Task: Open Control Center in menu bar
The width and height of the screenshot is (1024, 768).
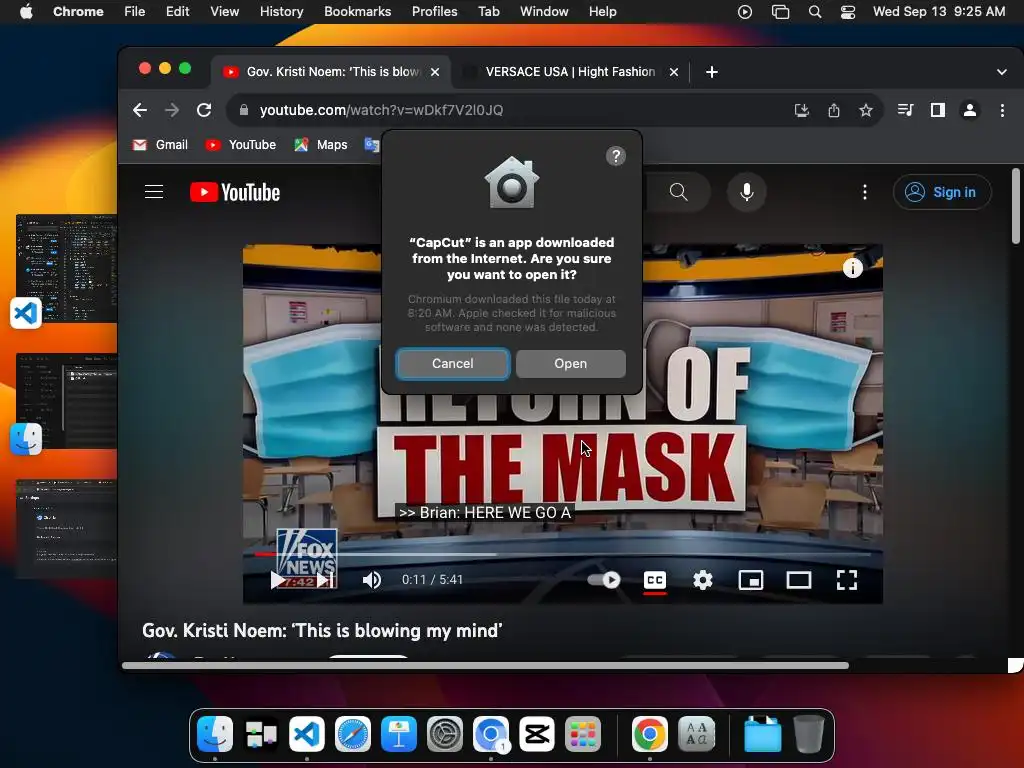Action: (848, 12)
